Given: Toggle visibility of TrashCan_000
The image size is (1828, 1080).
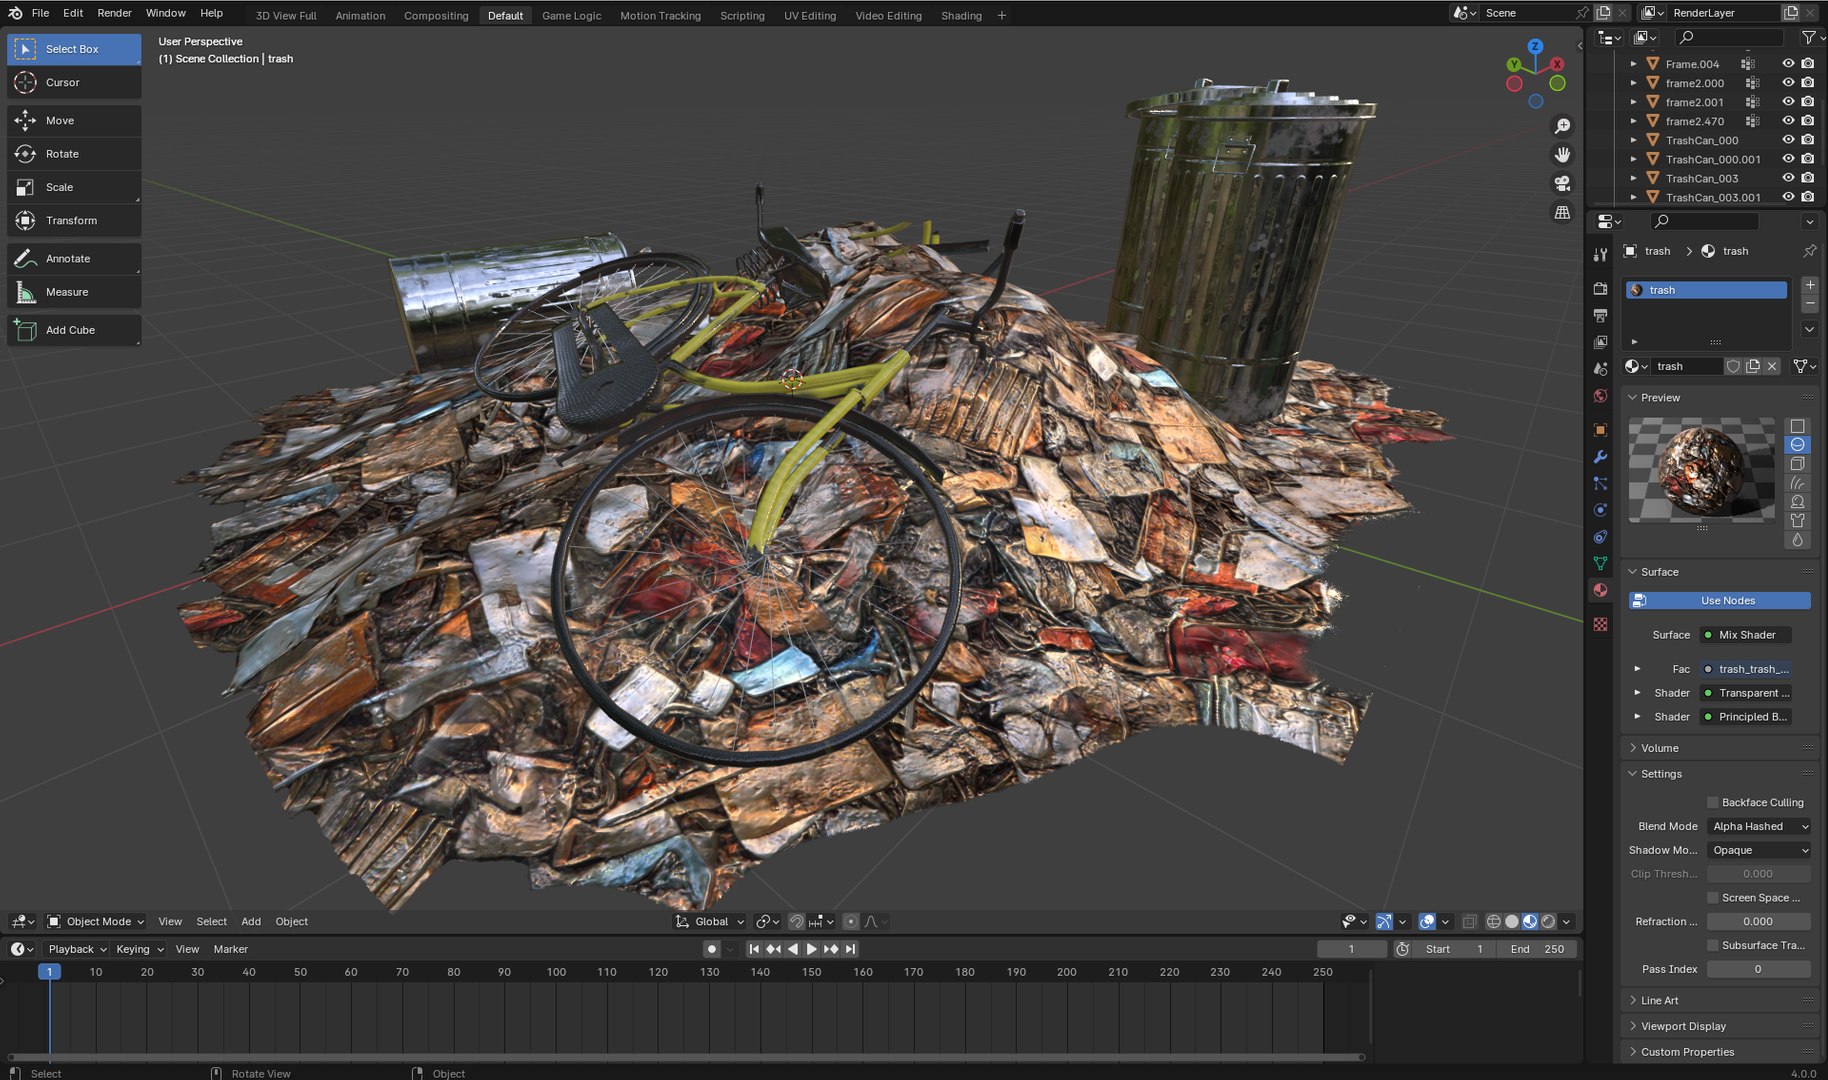Looking at the screenshot, I should tap(1788, 140).
